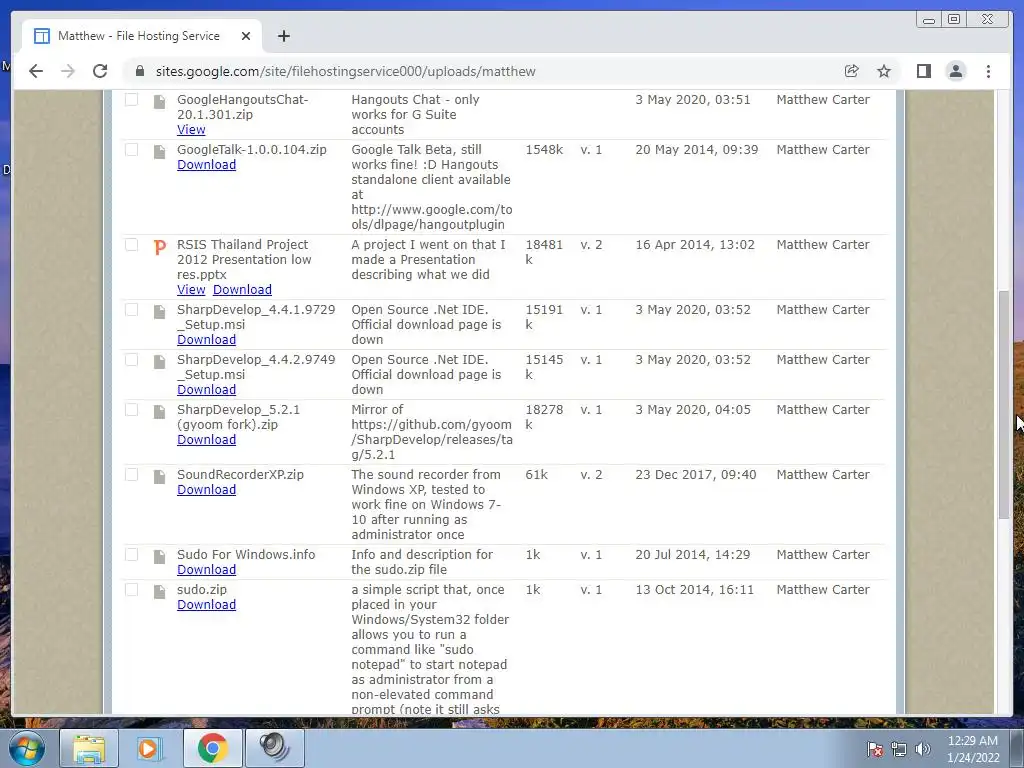
Task: Click the file icon beside SoundRecorderXP.zip
Action: [159, 477]
